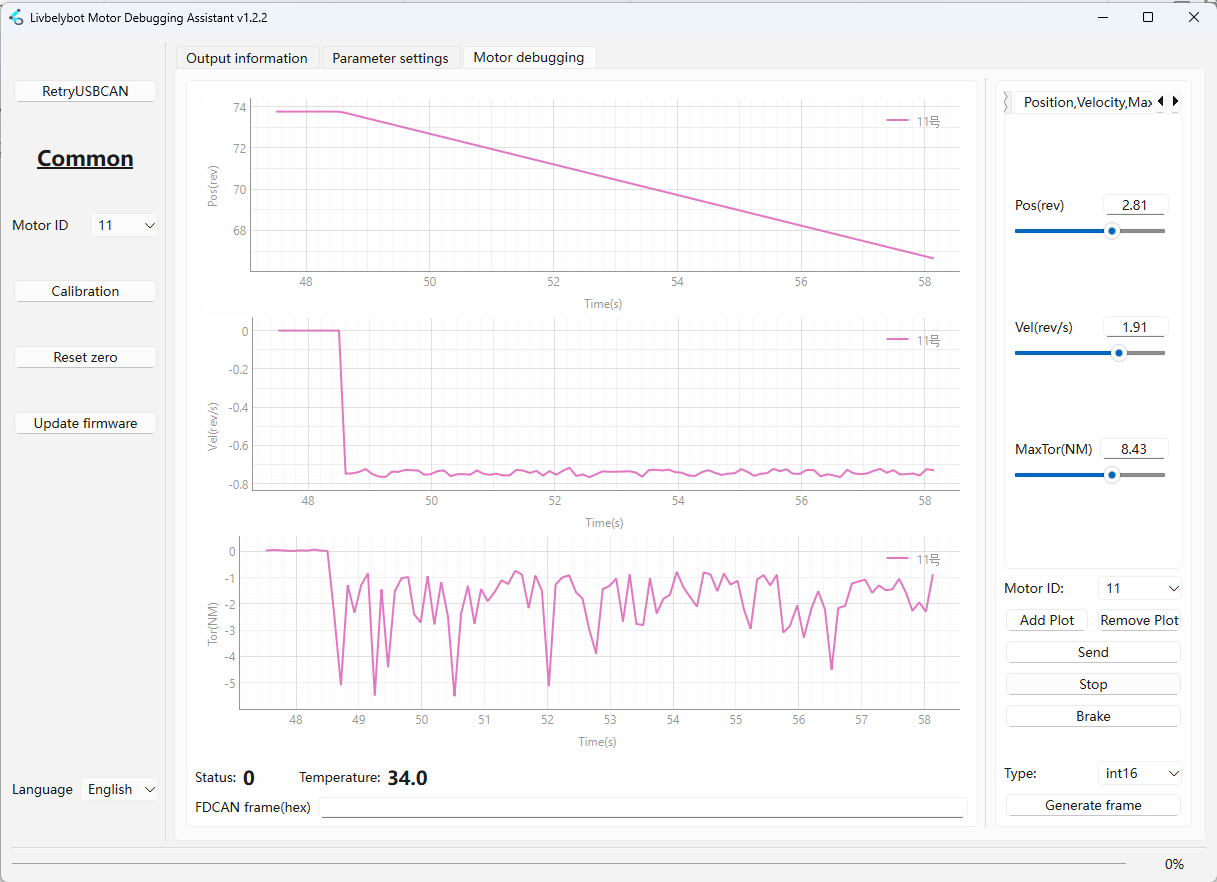Click the Reset zero button

tap(85, 357)
